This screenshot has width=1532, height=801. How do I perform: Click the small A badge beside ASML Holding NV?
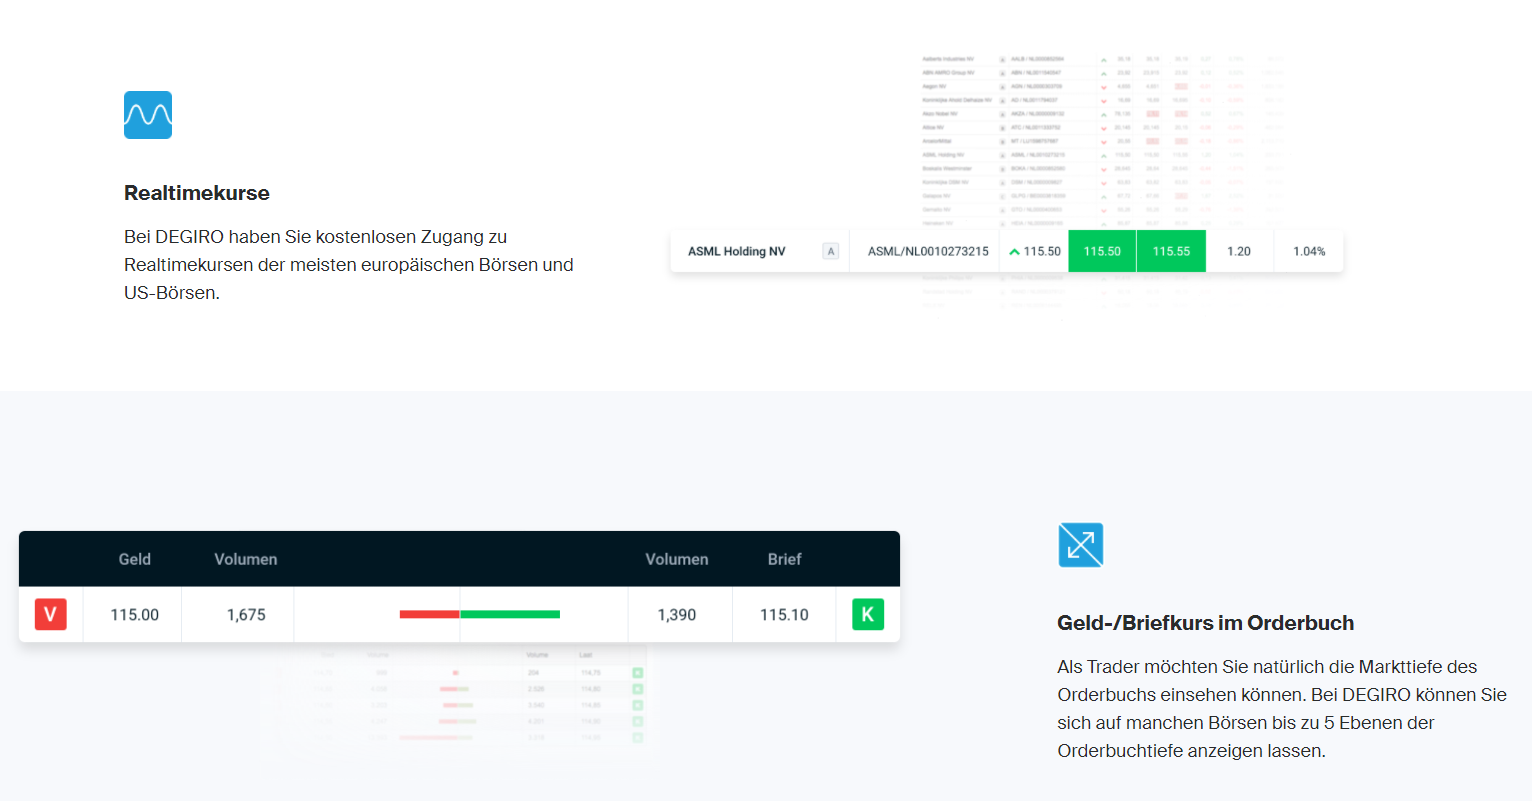coord(830,251)
